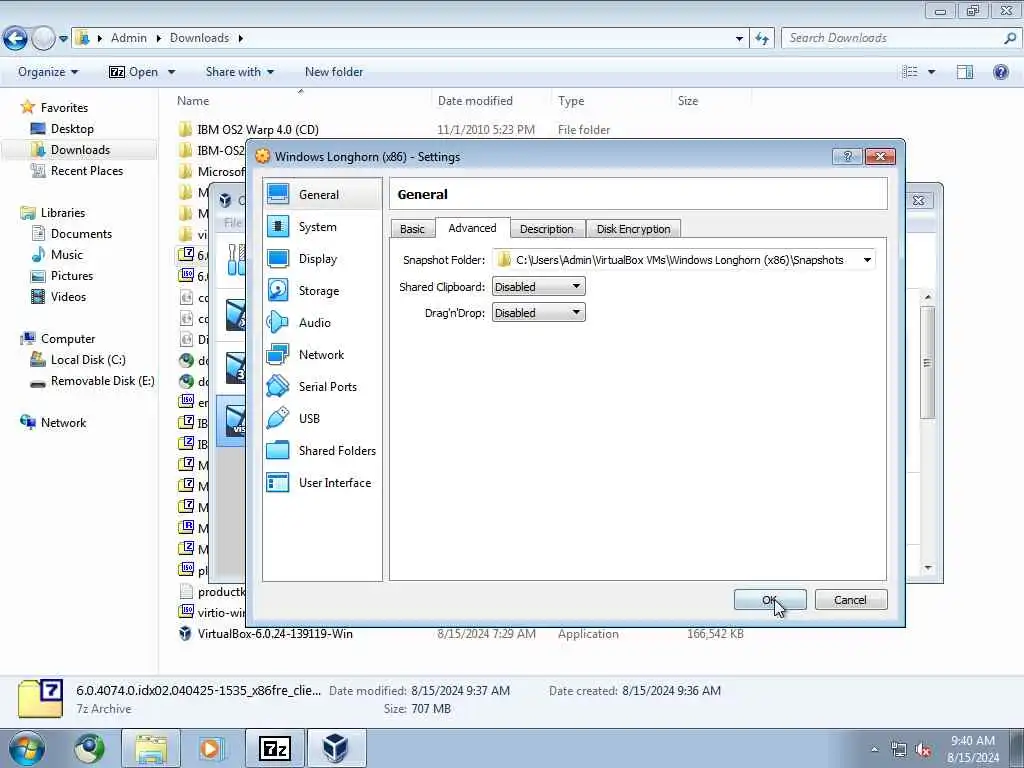This screenshot has width=1024, height=768.
Task: Open VirtualBox from the taskbar
Action: click(x=336, y=748)
